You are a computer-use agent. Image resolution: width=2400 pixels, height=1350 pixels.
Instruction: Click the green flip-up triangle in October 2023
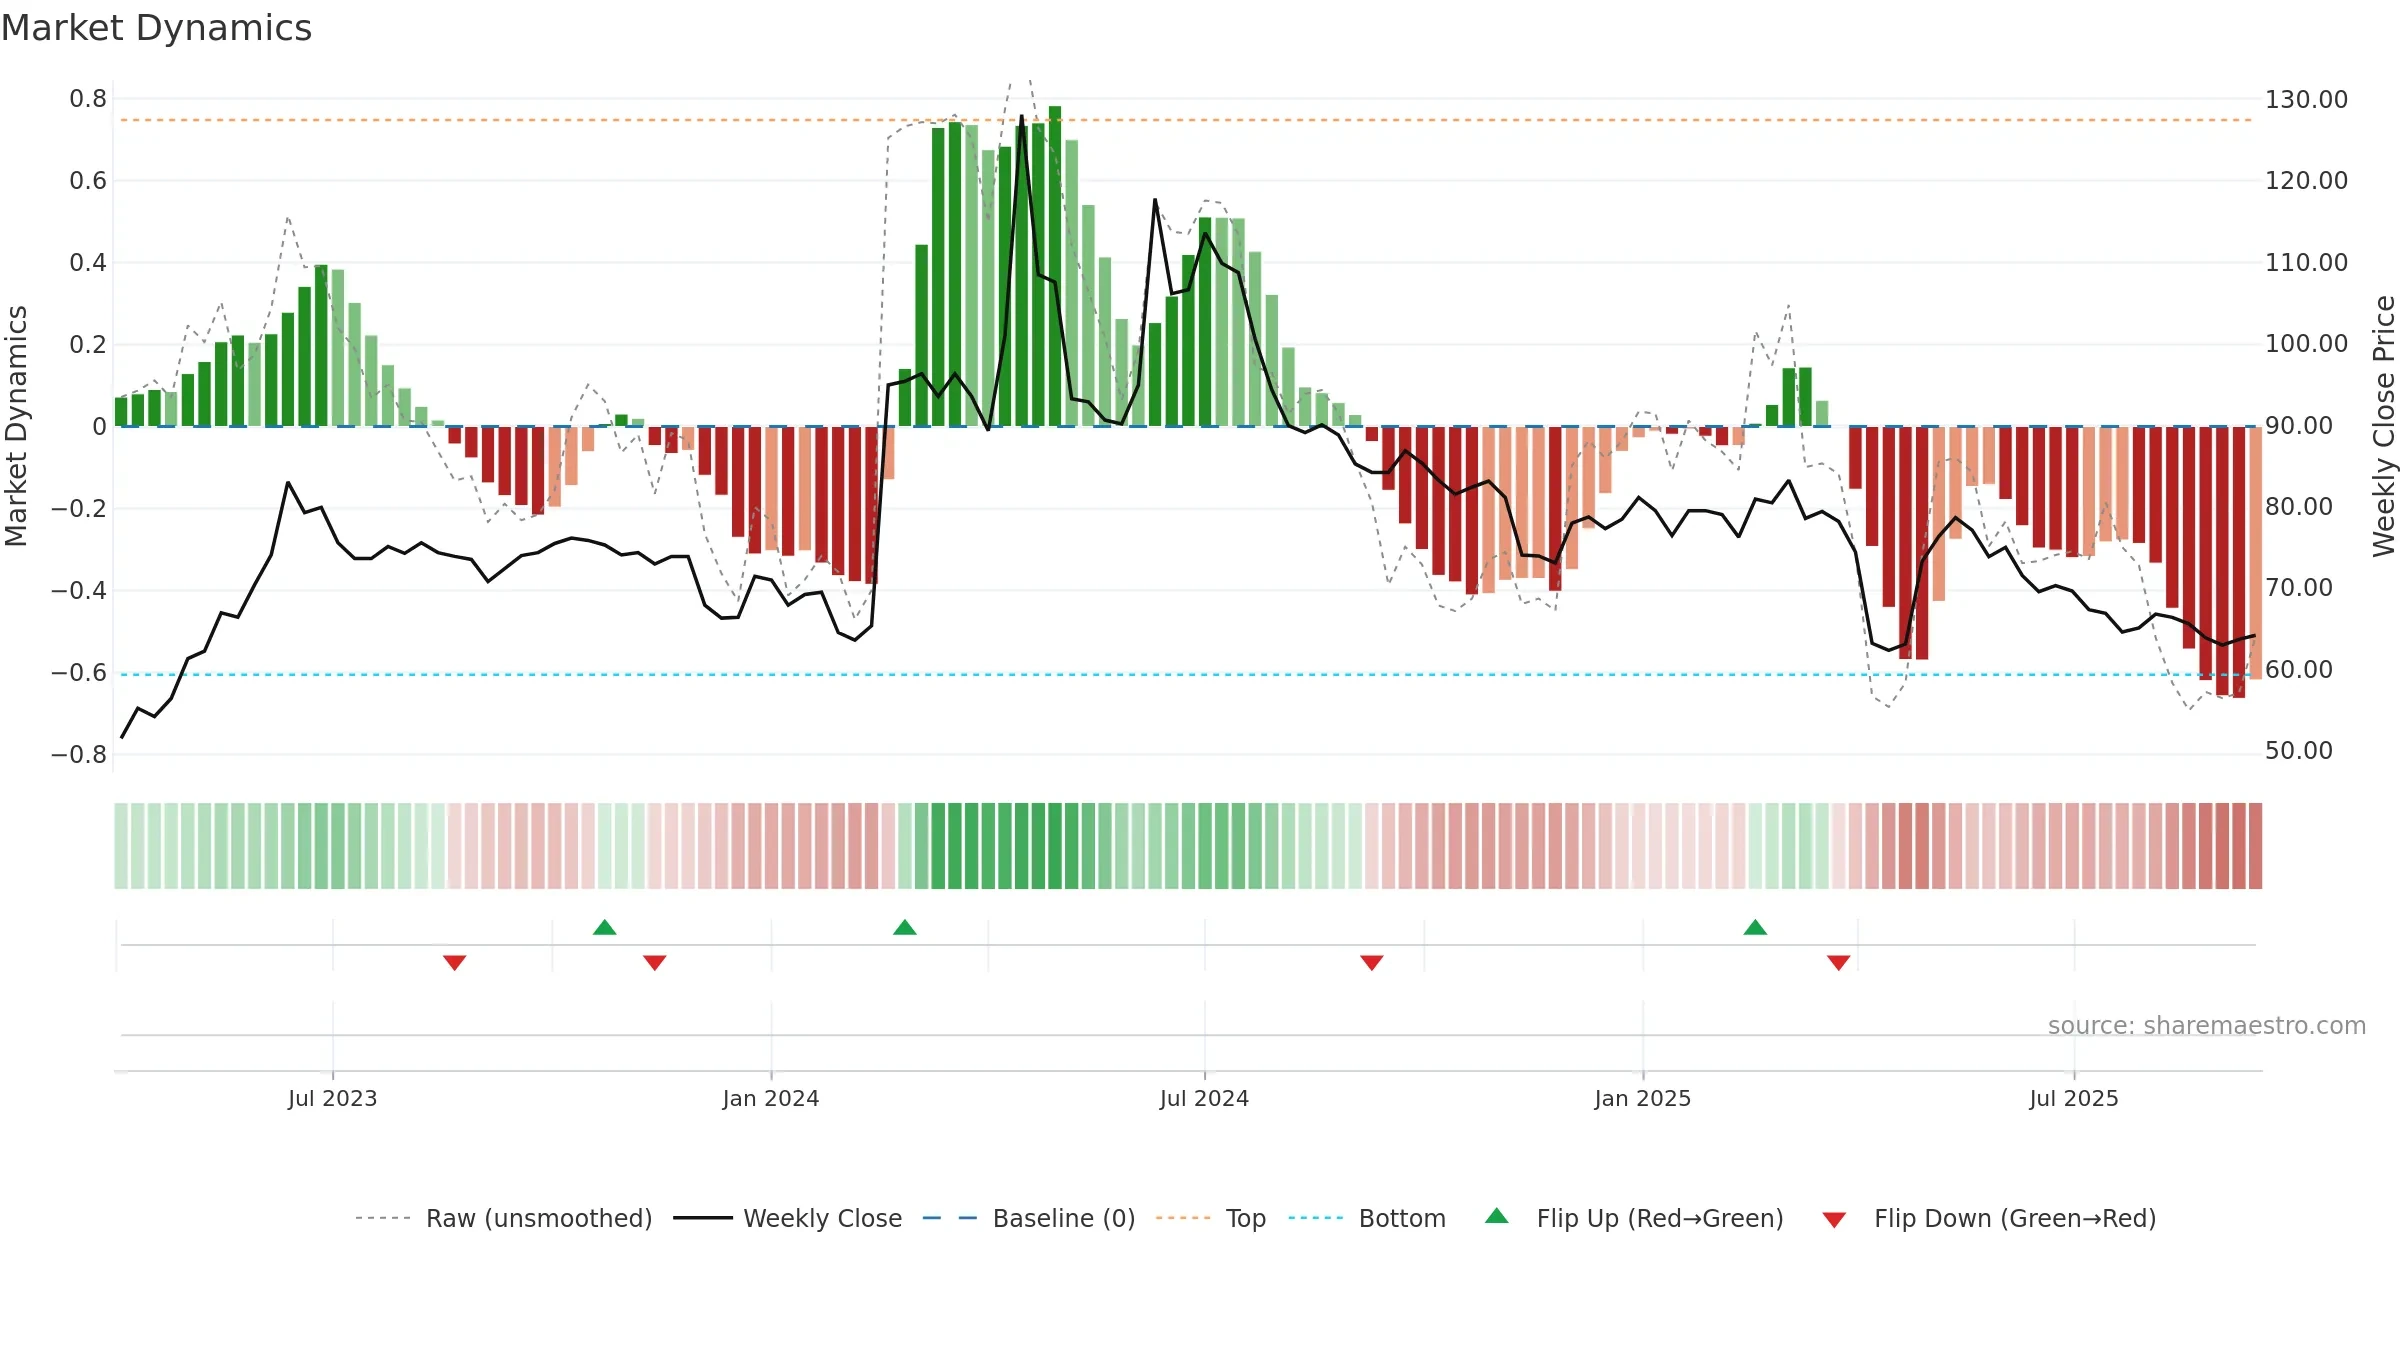point(605,927)
